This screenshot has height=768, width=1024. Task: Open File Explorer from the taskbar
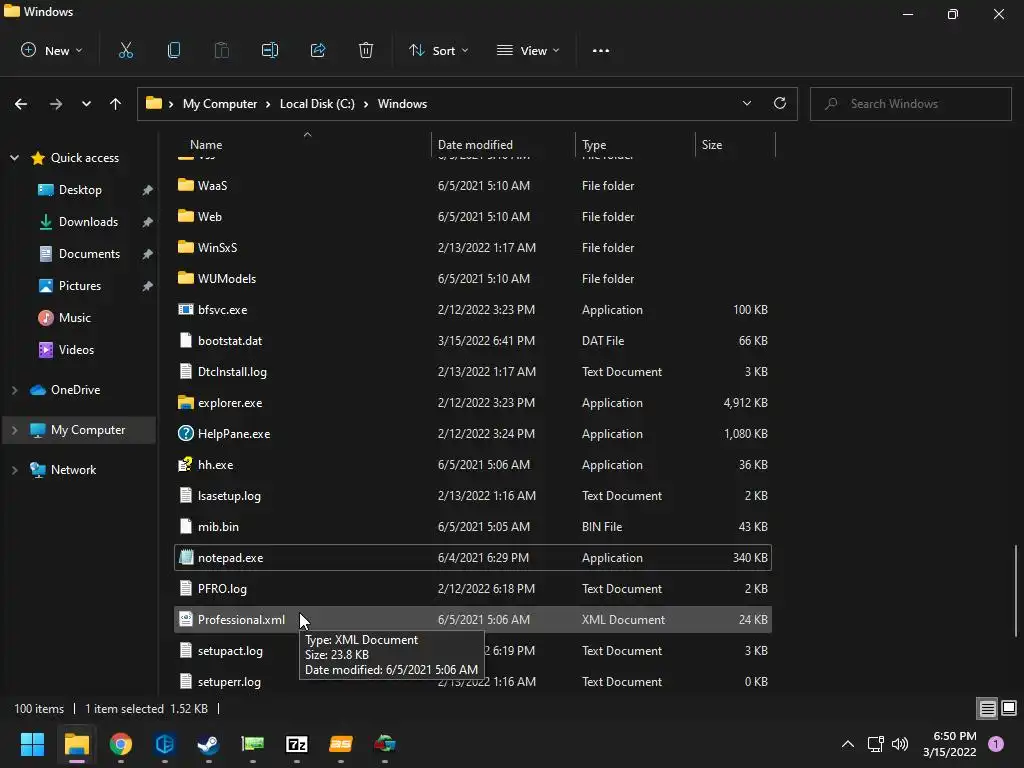click(x=77, y=744)
